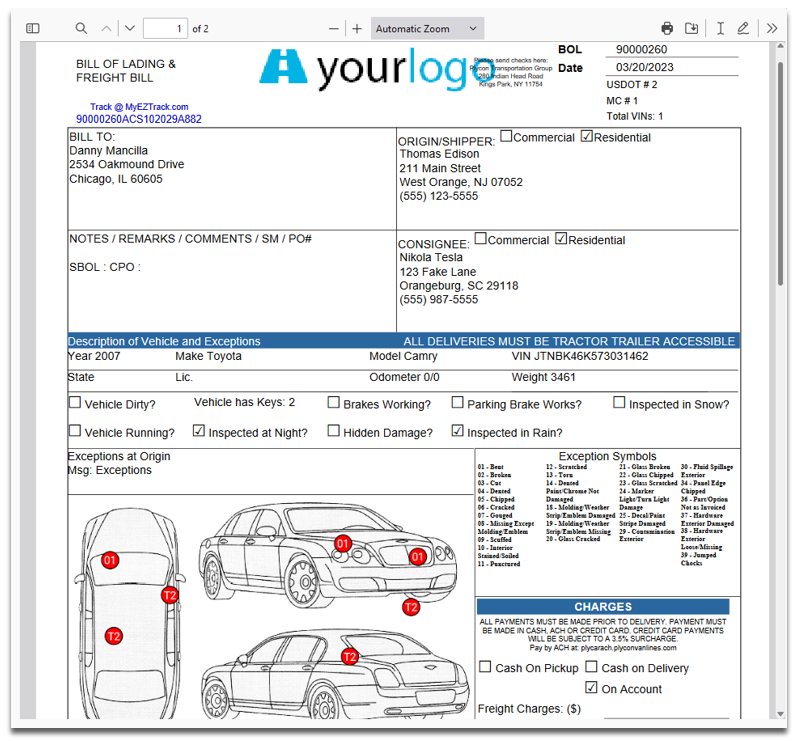Image resolution: width=799 pixels, height=741 pixels.
Task: Click the page number input field
Action: click(165, 29)
